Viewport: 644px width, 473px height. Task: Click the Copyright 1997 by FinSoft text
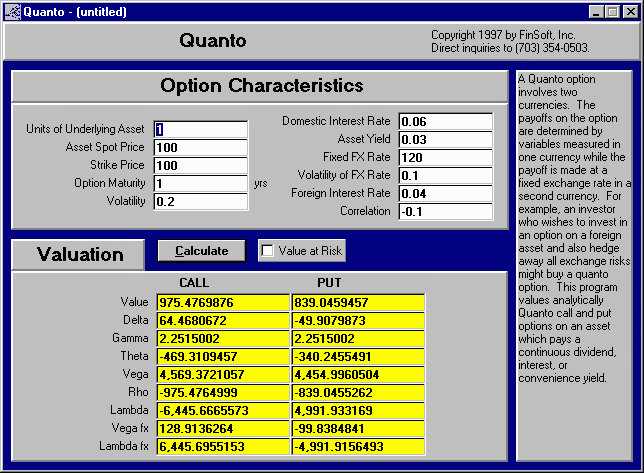click(x=503, y=35)
